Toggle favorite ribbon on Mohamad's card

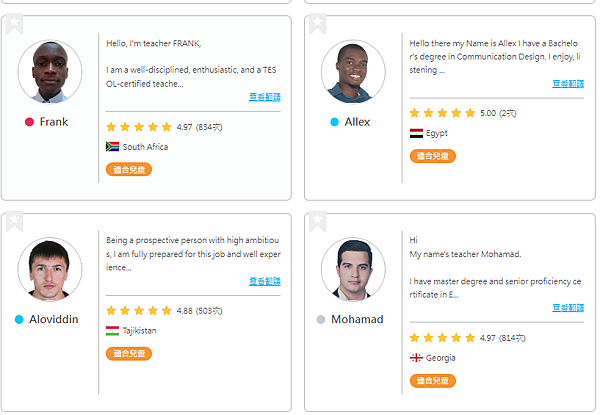pyautogui.click(x=317, y=221)
